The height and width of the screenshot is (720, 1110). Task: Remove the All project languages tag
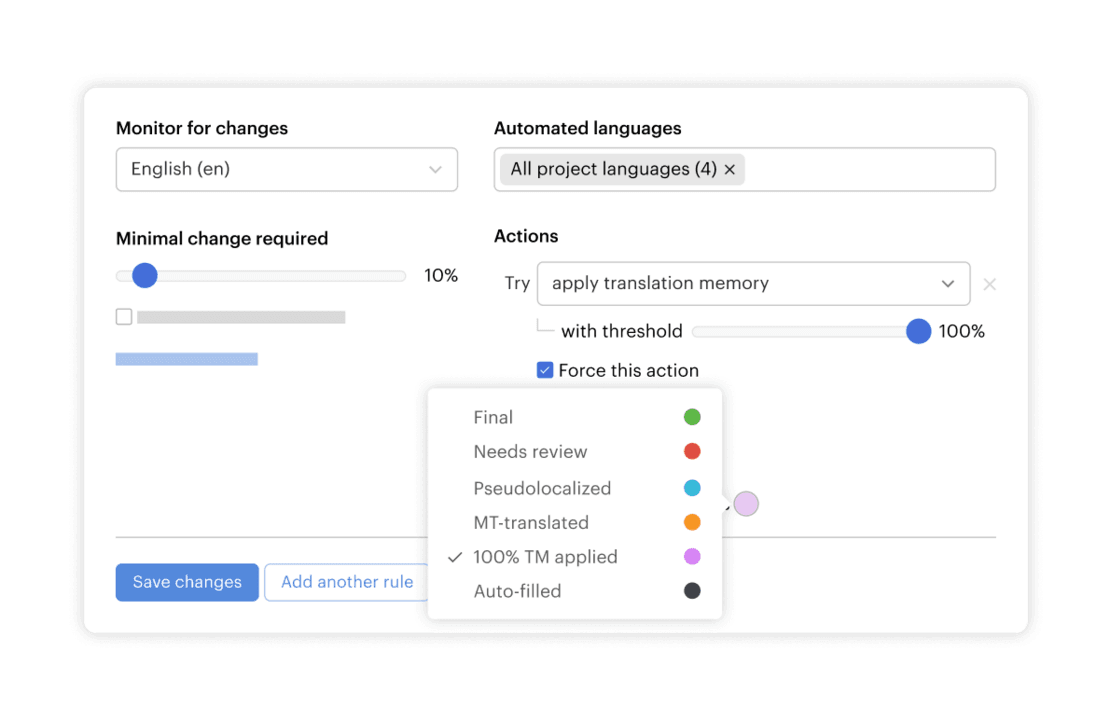point(729,170)
